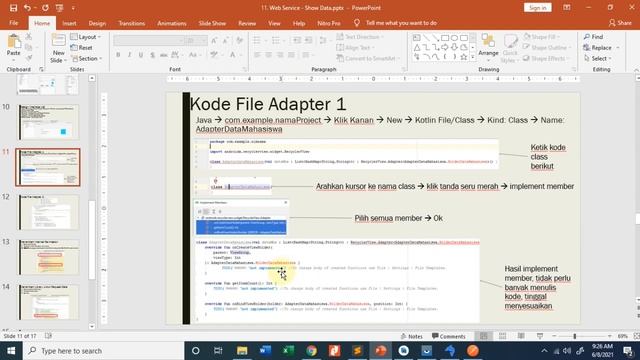Open Excel from taskbar
640x360 pixels.
click(x=288, y=351)
